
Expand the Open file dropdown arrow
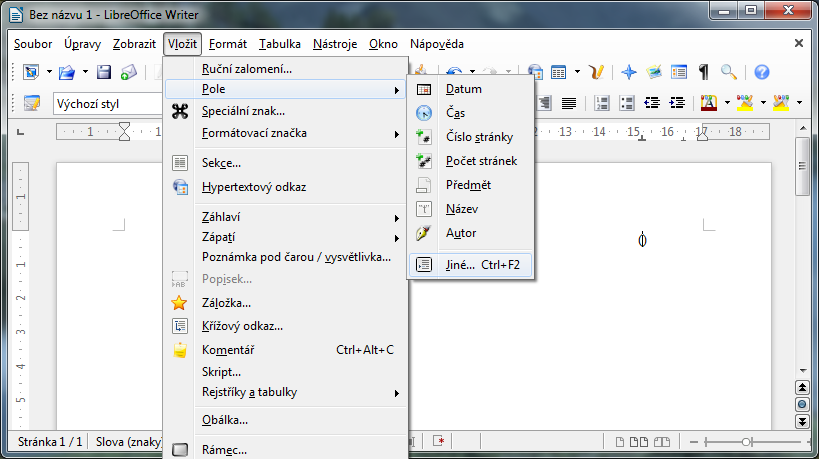[85, 72]
